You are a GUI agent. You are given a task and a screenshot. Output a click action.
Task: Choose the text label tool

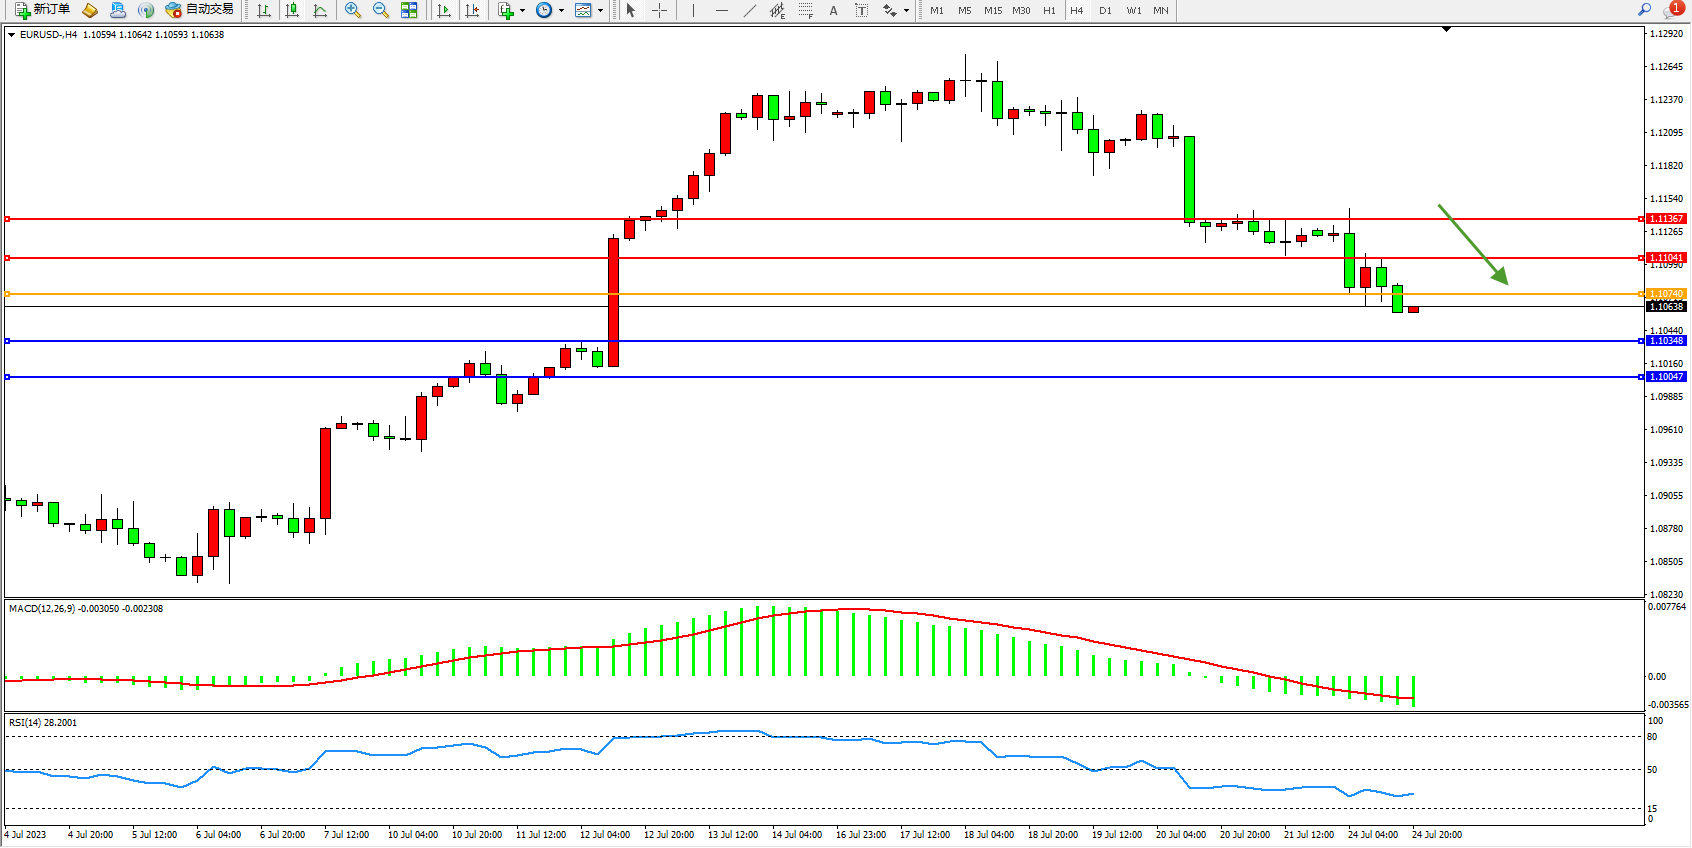(833, 10)
